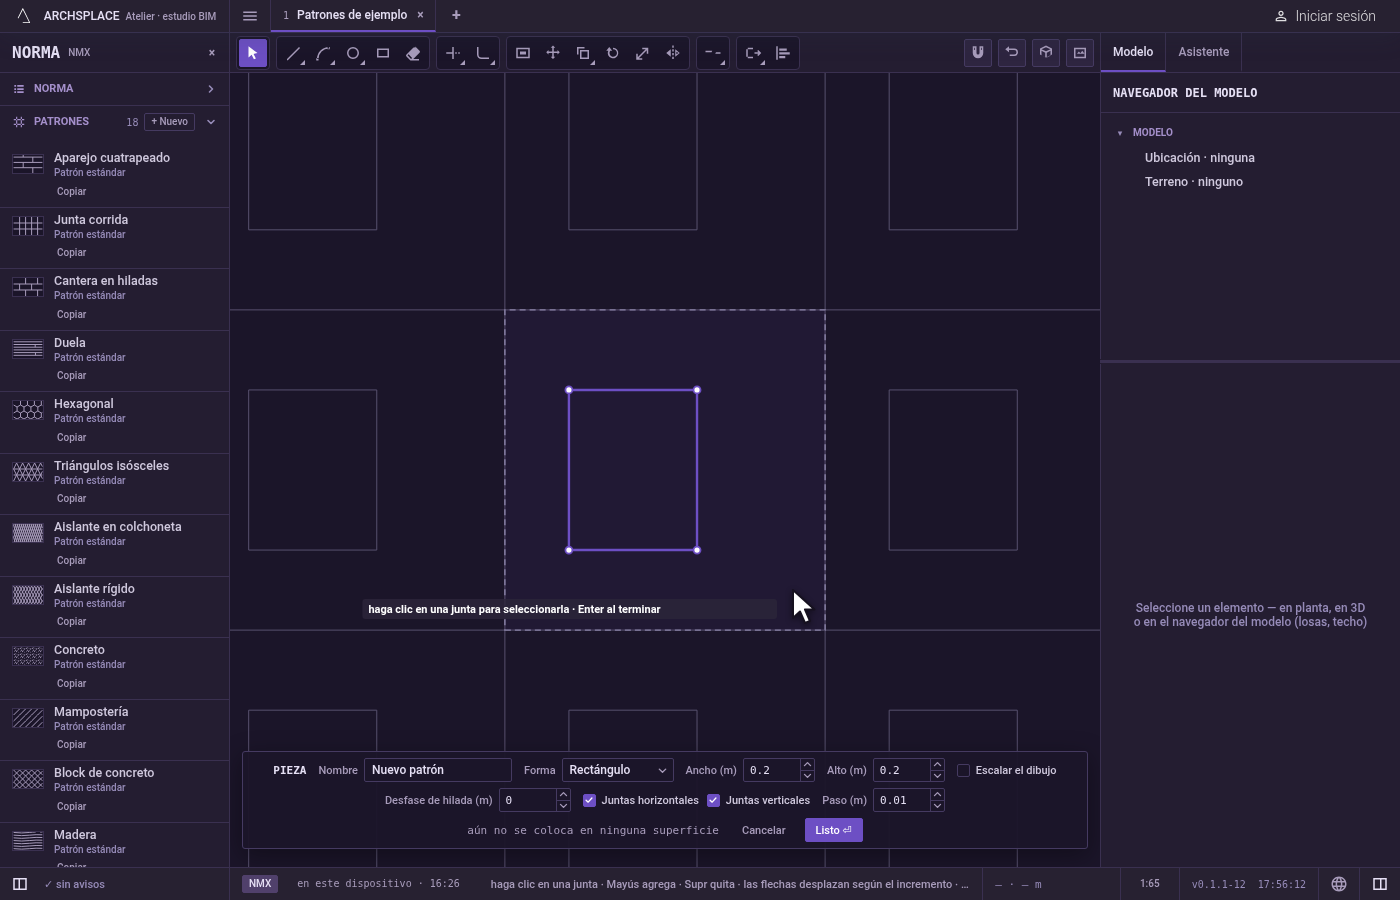Viewport: 1400px width, 900px height.
Task: Click the undo arrow icon
Action: [1012, 53]
